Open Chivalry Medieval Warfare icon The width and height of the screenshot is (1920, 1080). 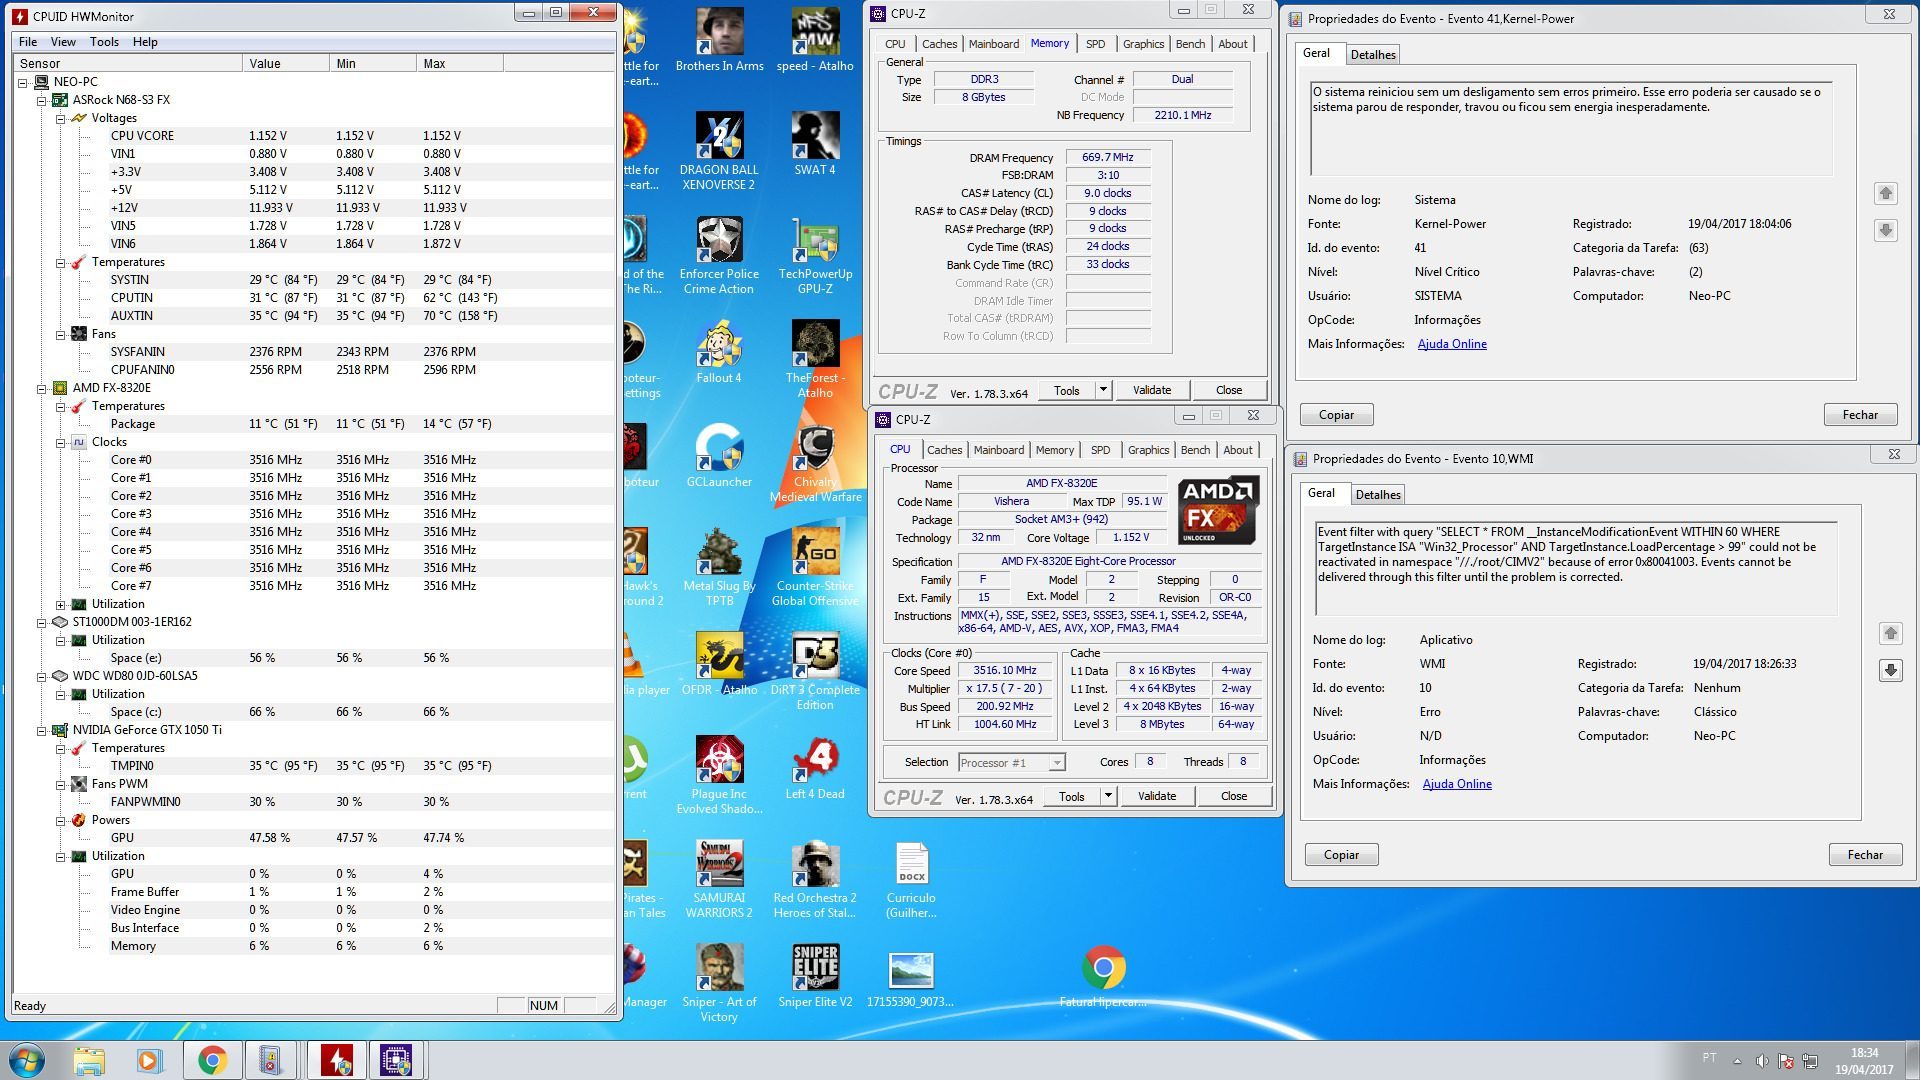[x=815, y=463]
